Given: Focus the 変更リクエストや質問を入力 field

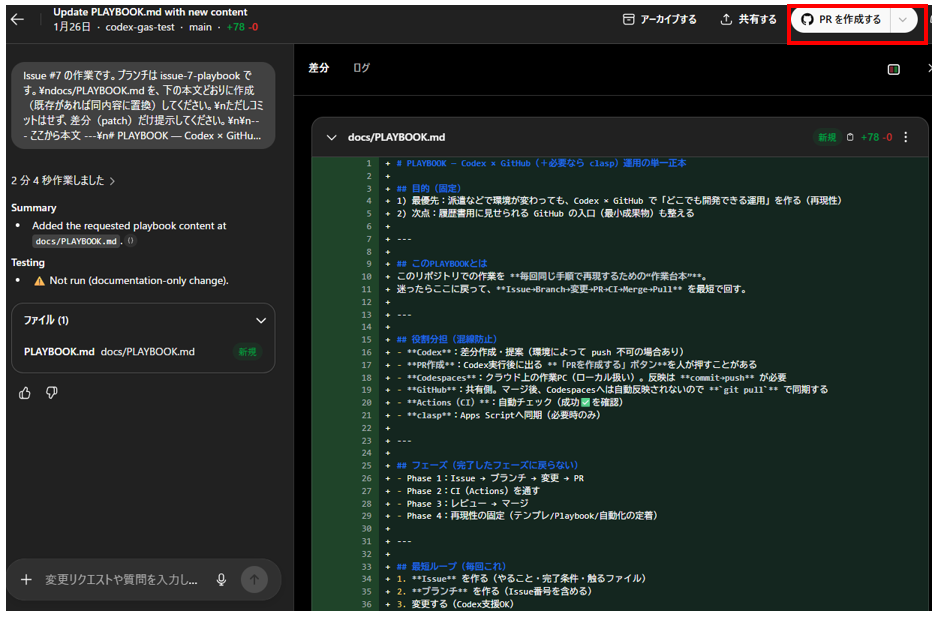Looking at the screenshot, I should click(121, 579).
